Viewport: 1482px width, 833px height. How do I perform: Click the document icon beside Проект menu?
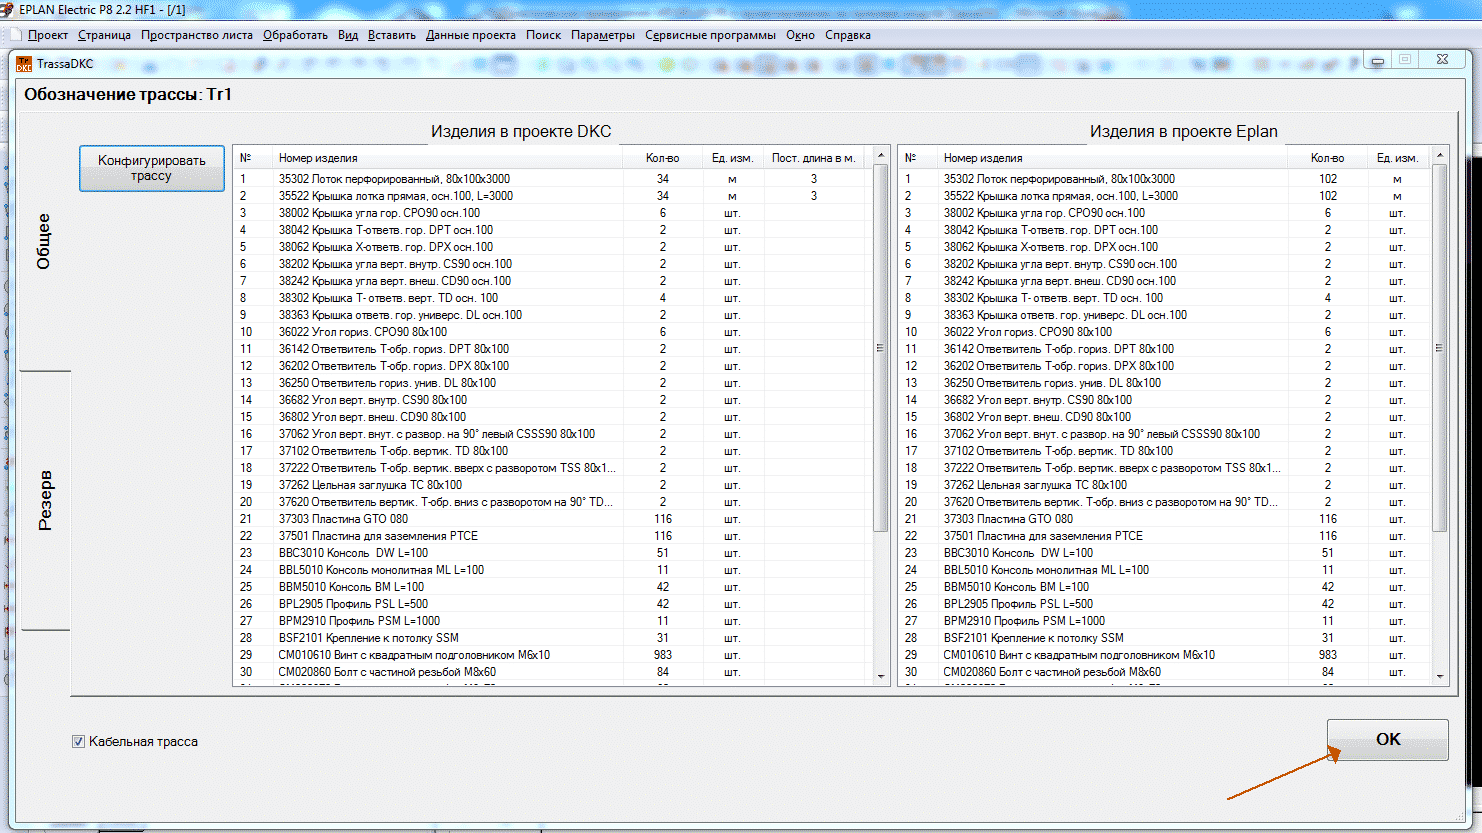pos(15,35)
